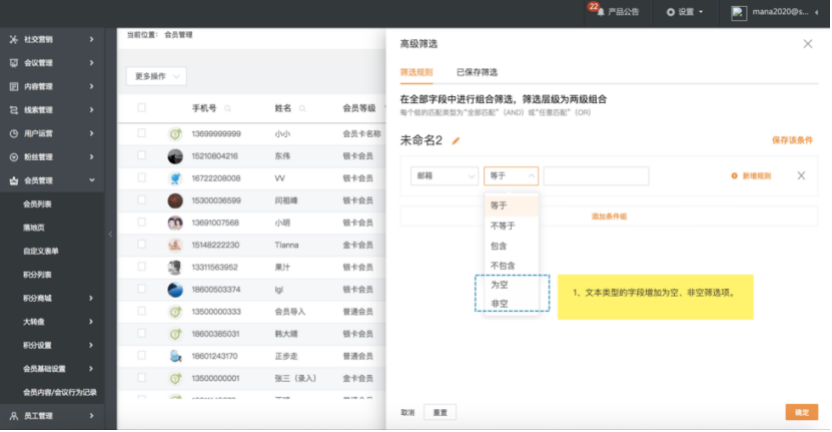Expand the 积分商城 submenu chevron
This screenshot has width=832, height=432.
coord(91,298)
